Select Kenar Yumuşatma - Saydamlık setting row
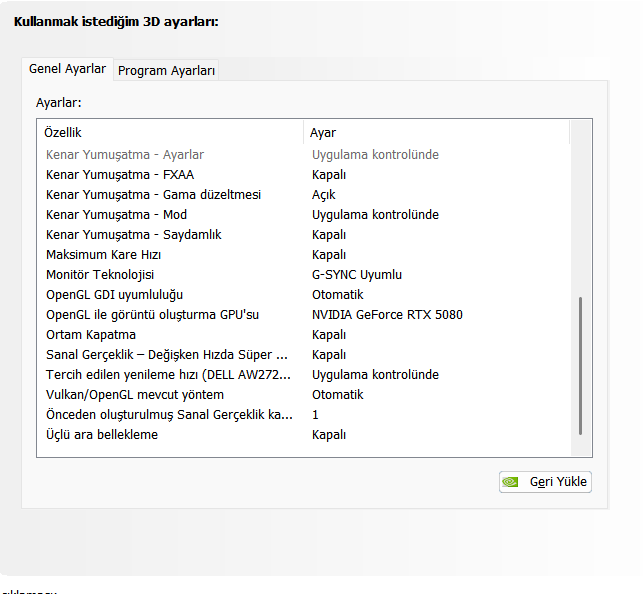 [x=134, y=234]
